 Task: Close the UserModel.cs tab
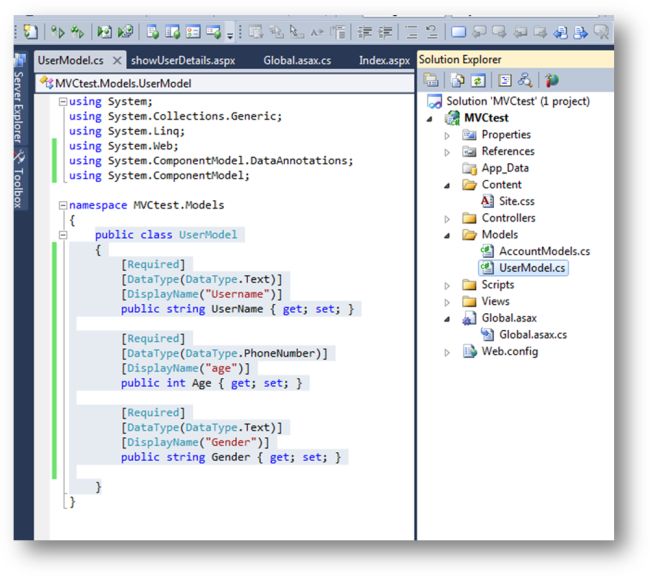117,61
